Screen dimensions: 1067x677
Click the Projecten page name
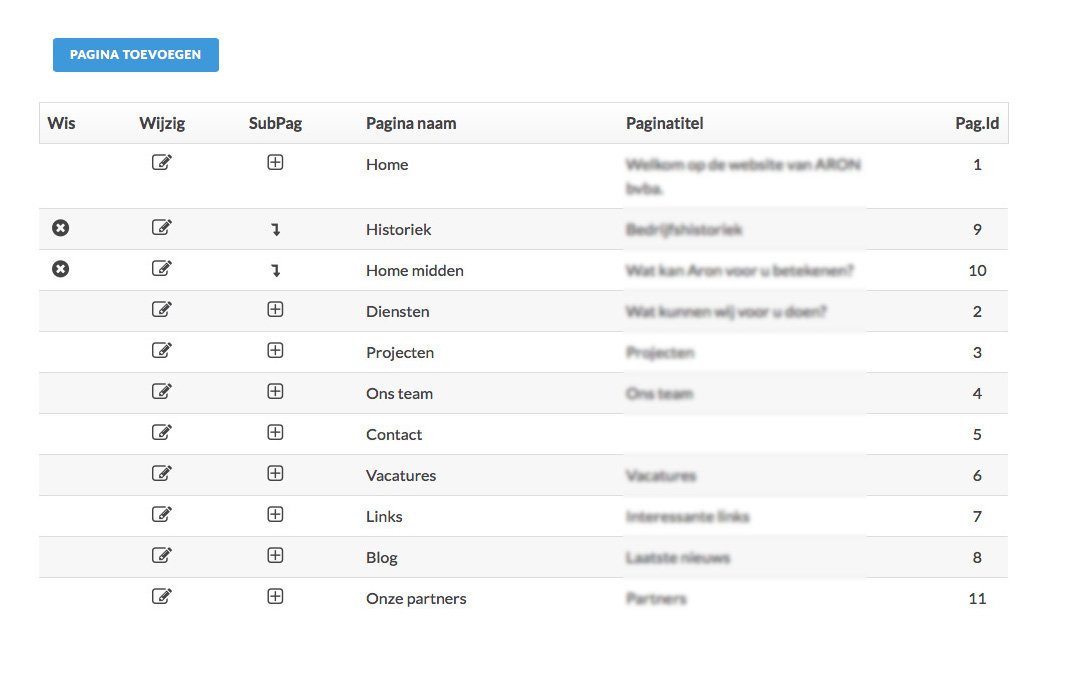400,352
